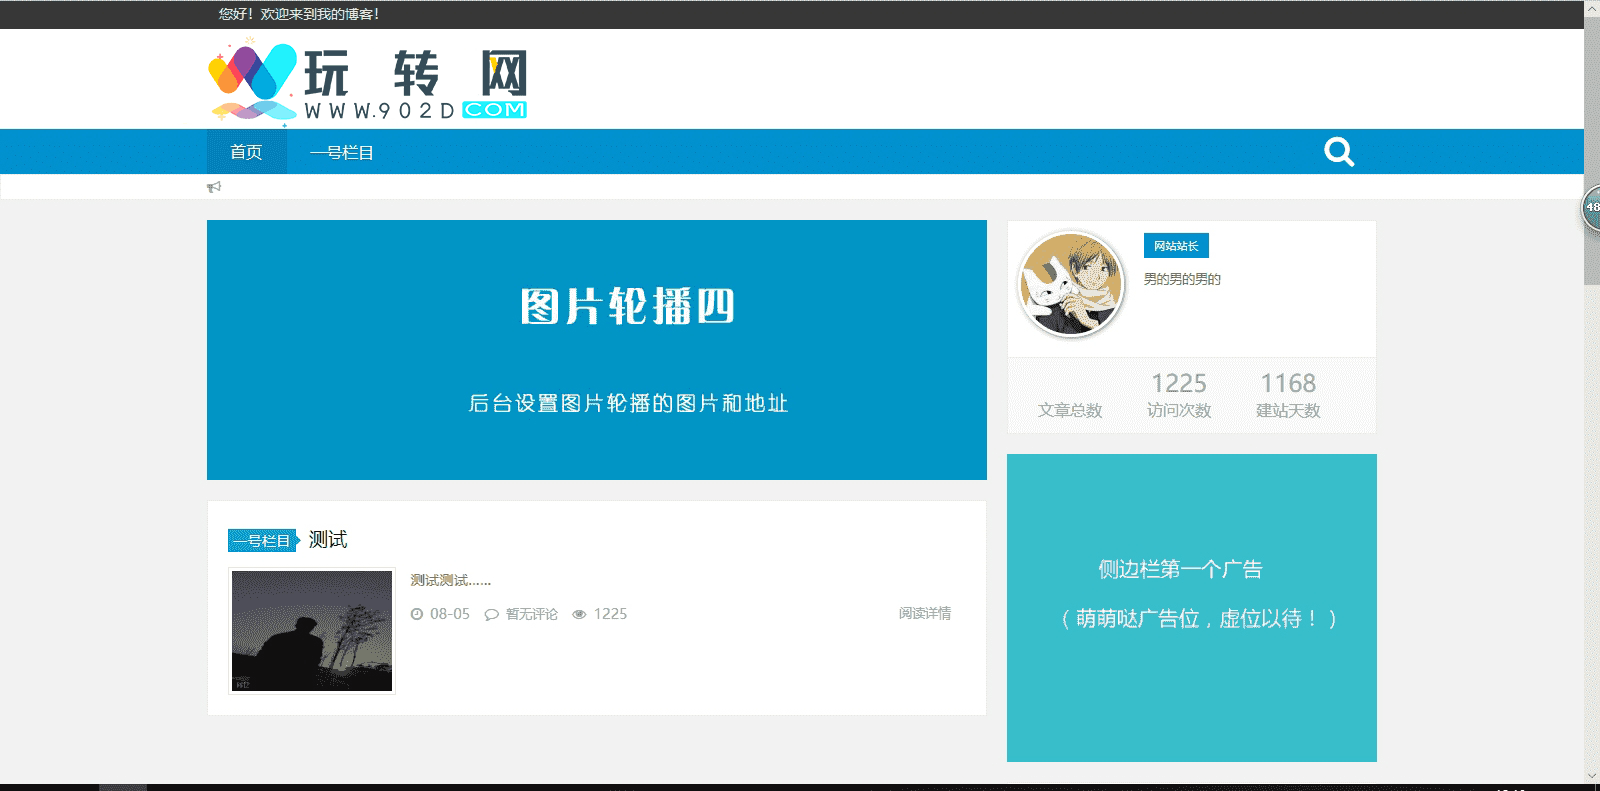This screenshot has width=1600, height=791.
Task: Open the post titled 测试
Action: 328,540
